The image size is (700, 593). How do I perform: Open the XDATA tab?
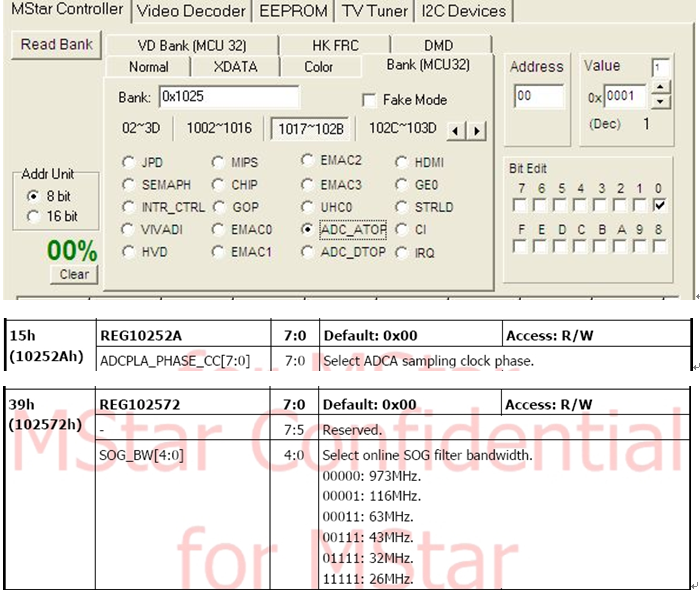(x=235, y=67)
